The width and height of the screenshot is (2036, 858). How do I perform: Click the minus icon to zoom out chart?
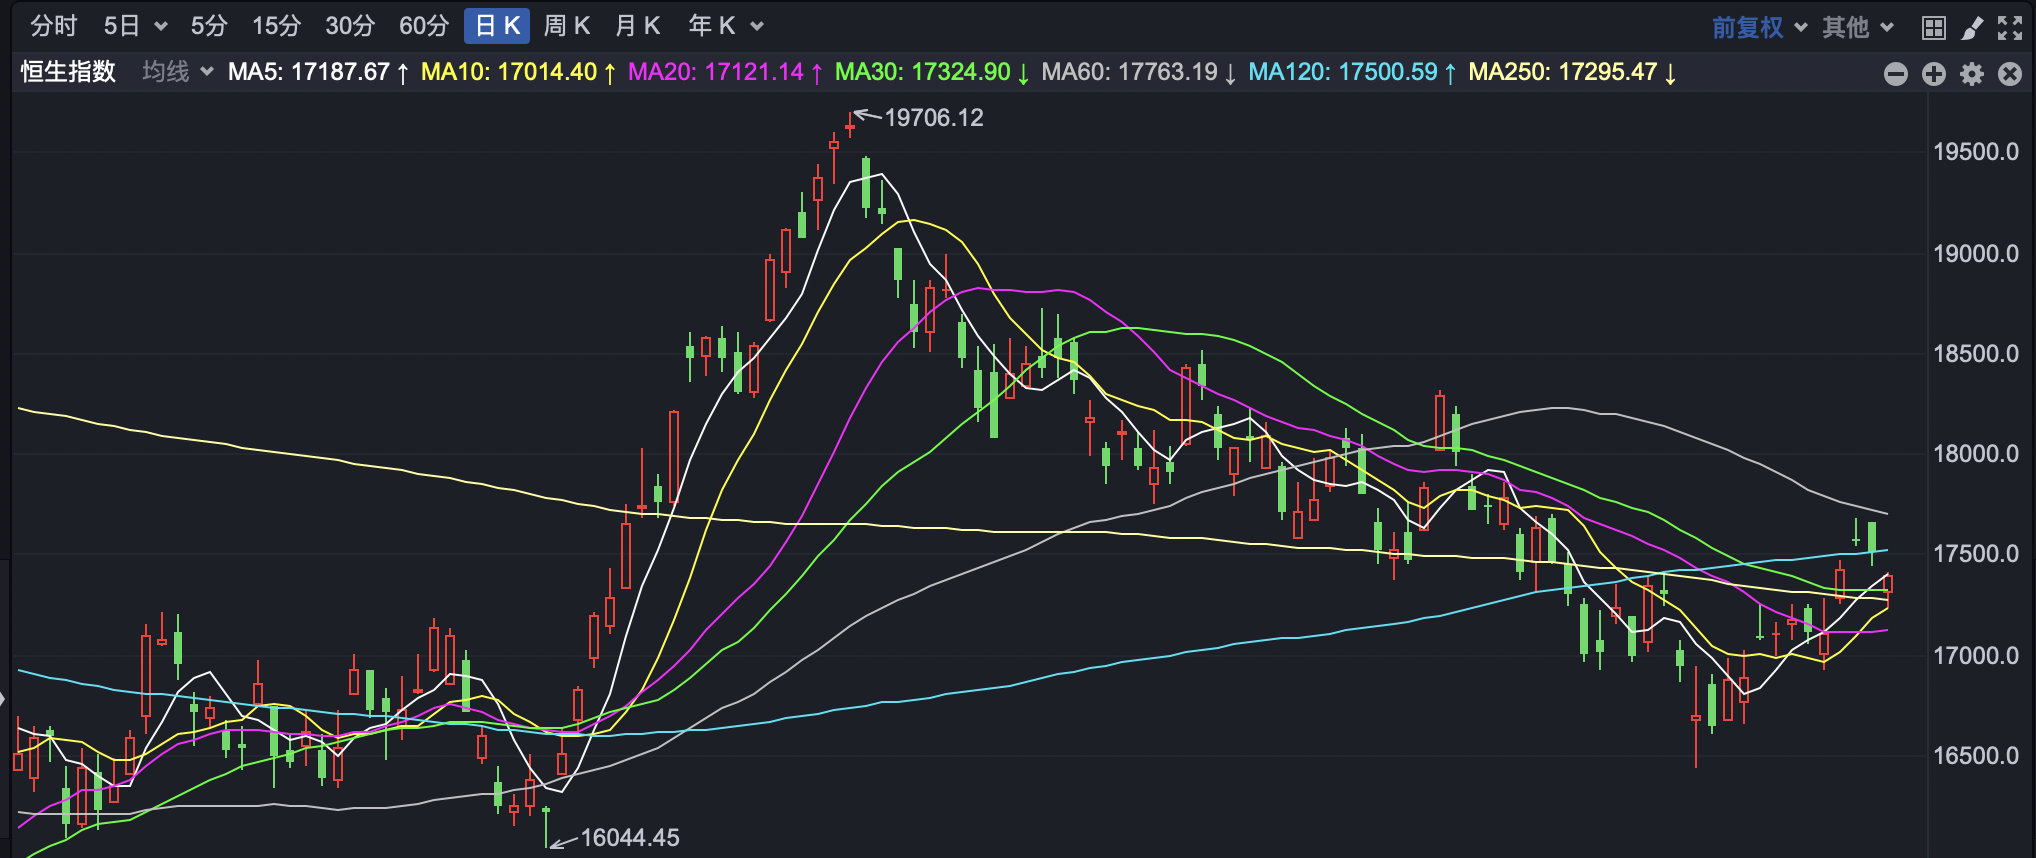[1896, 73]
